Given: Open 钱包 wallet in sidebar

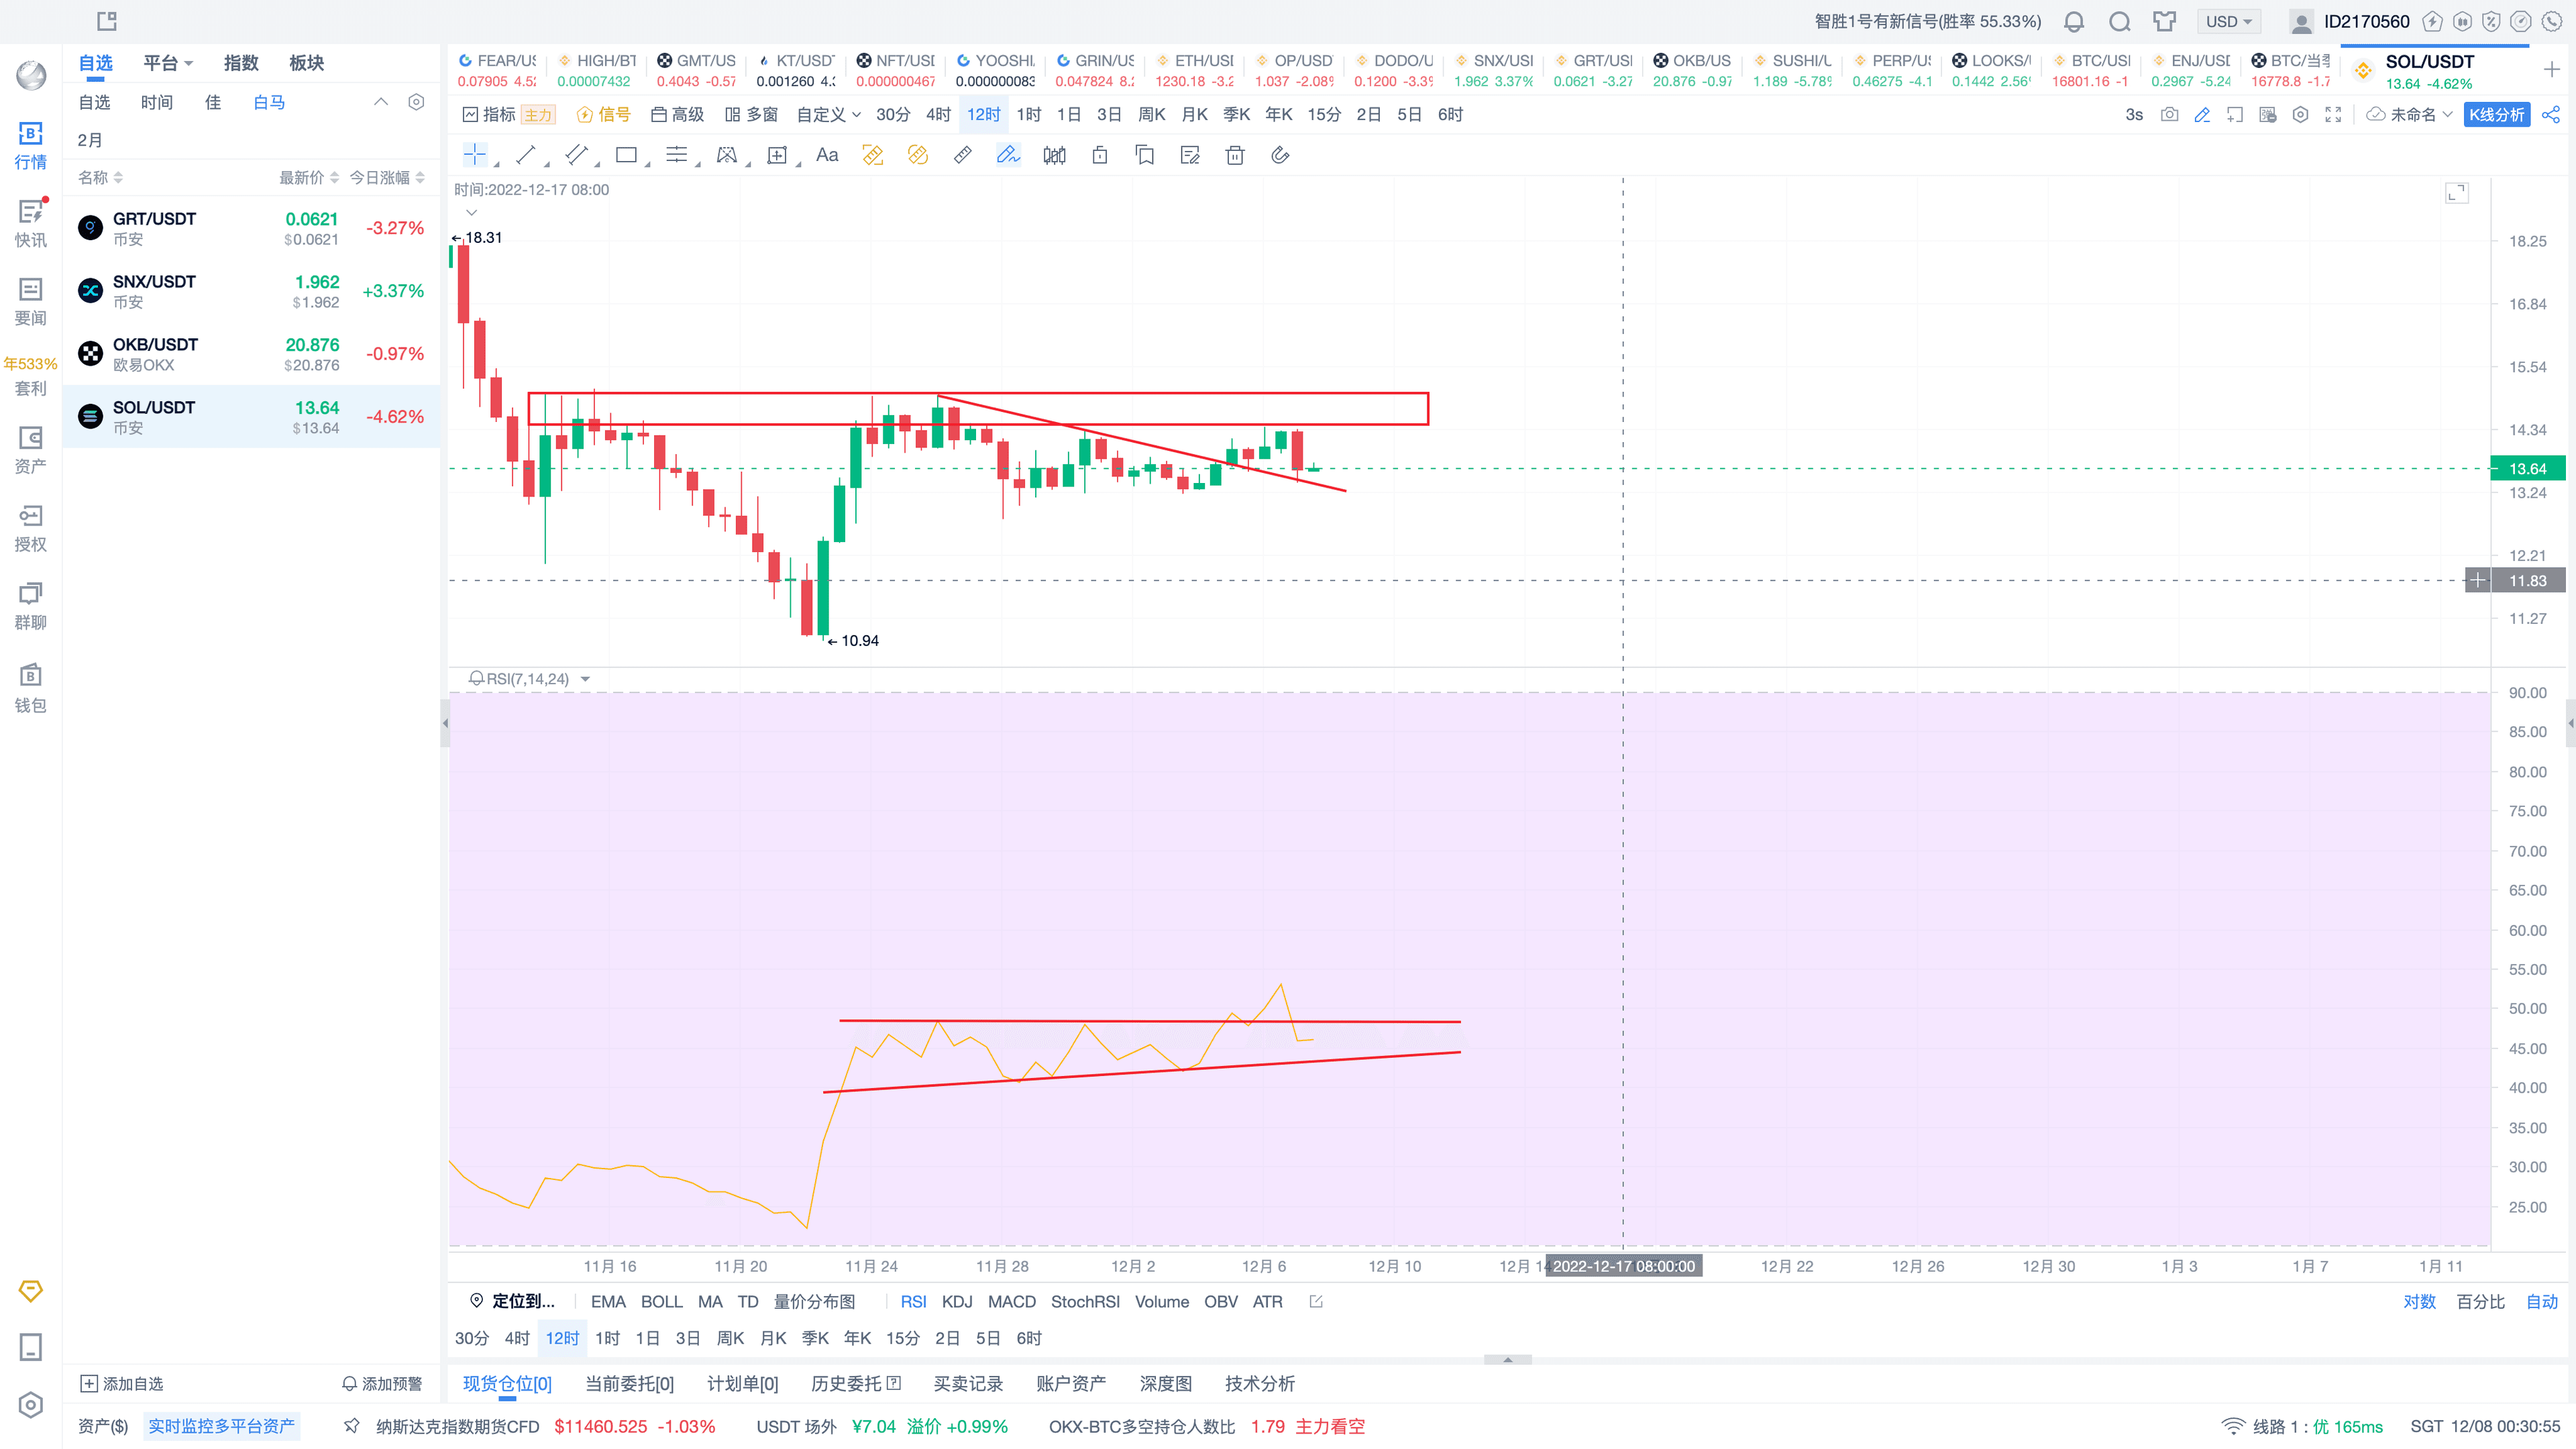Looking at the screenshot, I should click(31, 688).
